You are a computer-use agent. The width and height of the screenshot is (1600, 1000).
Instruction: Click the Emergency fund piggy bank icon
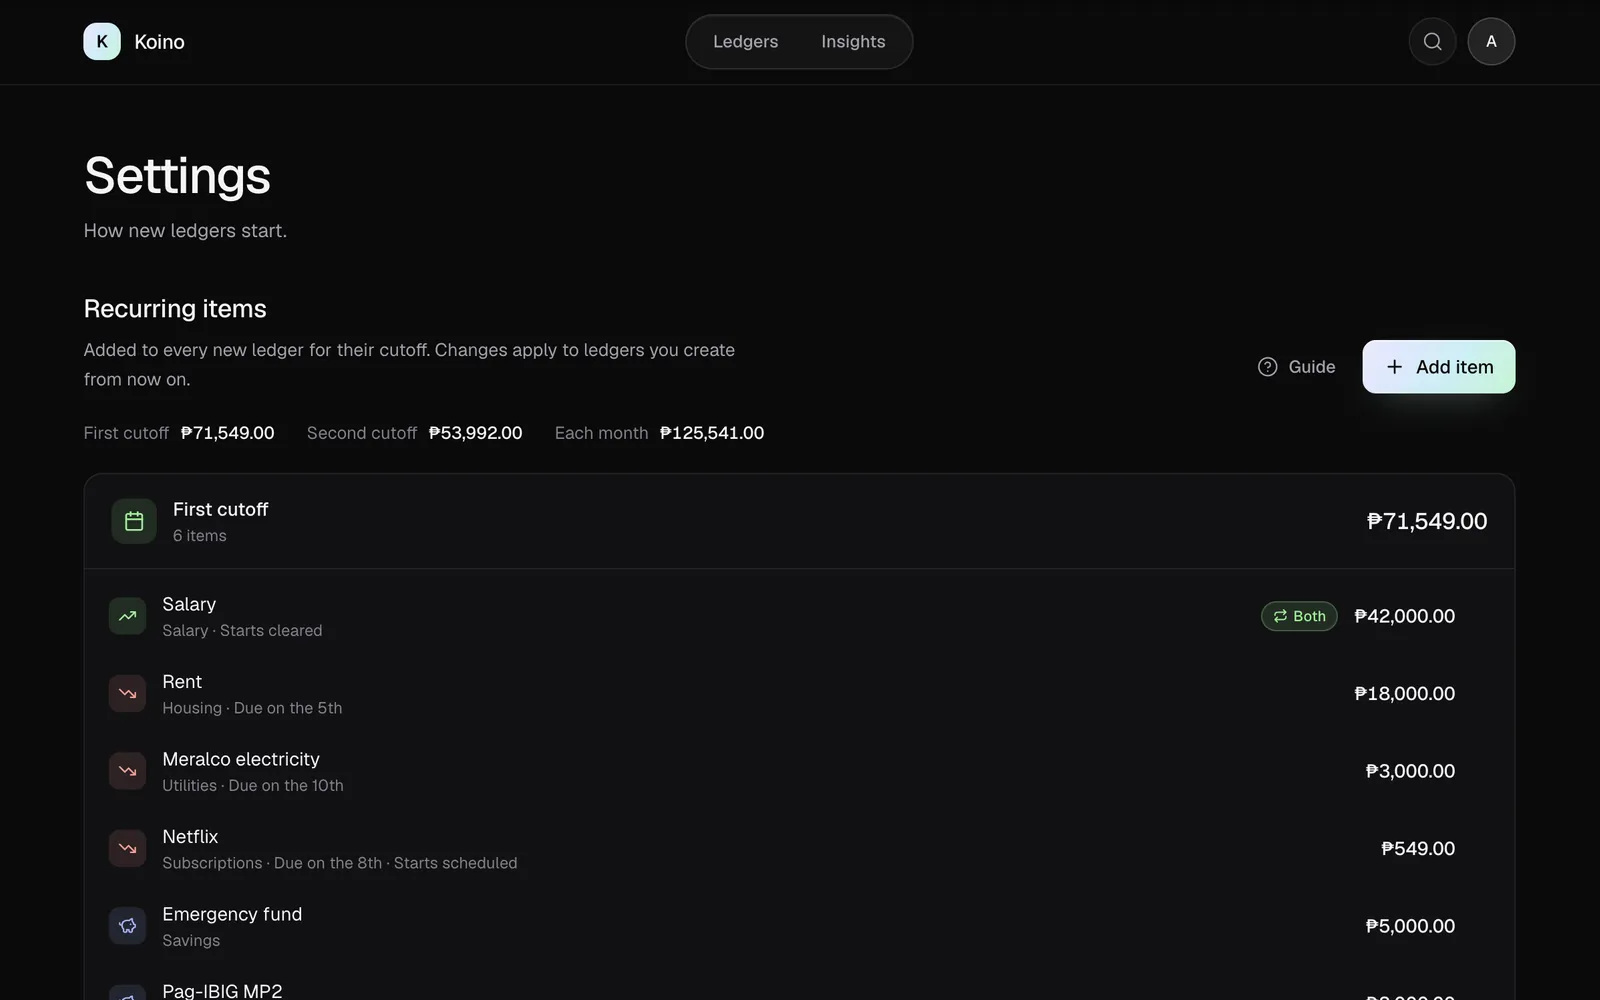[127, 926]
